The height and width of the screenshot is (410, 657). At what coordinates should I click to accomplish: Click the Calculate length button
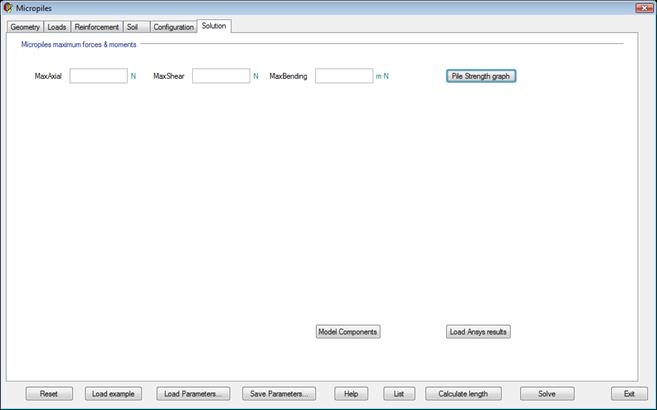point(463,394)
